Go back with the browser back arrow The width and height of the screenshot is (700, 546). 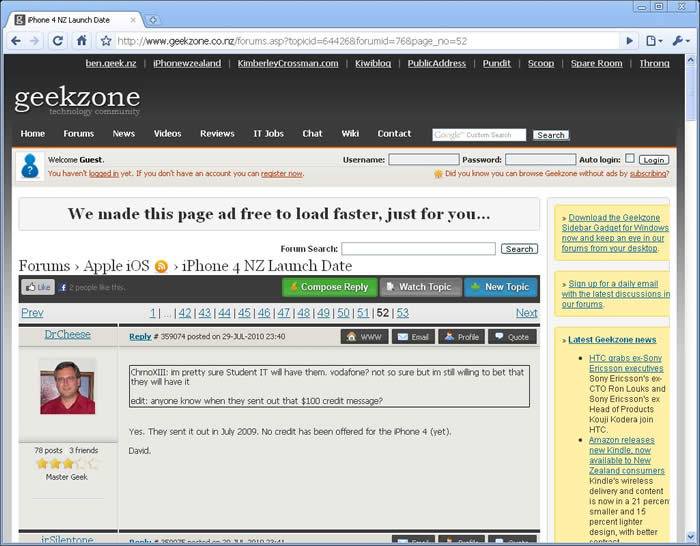pos(16,41)
